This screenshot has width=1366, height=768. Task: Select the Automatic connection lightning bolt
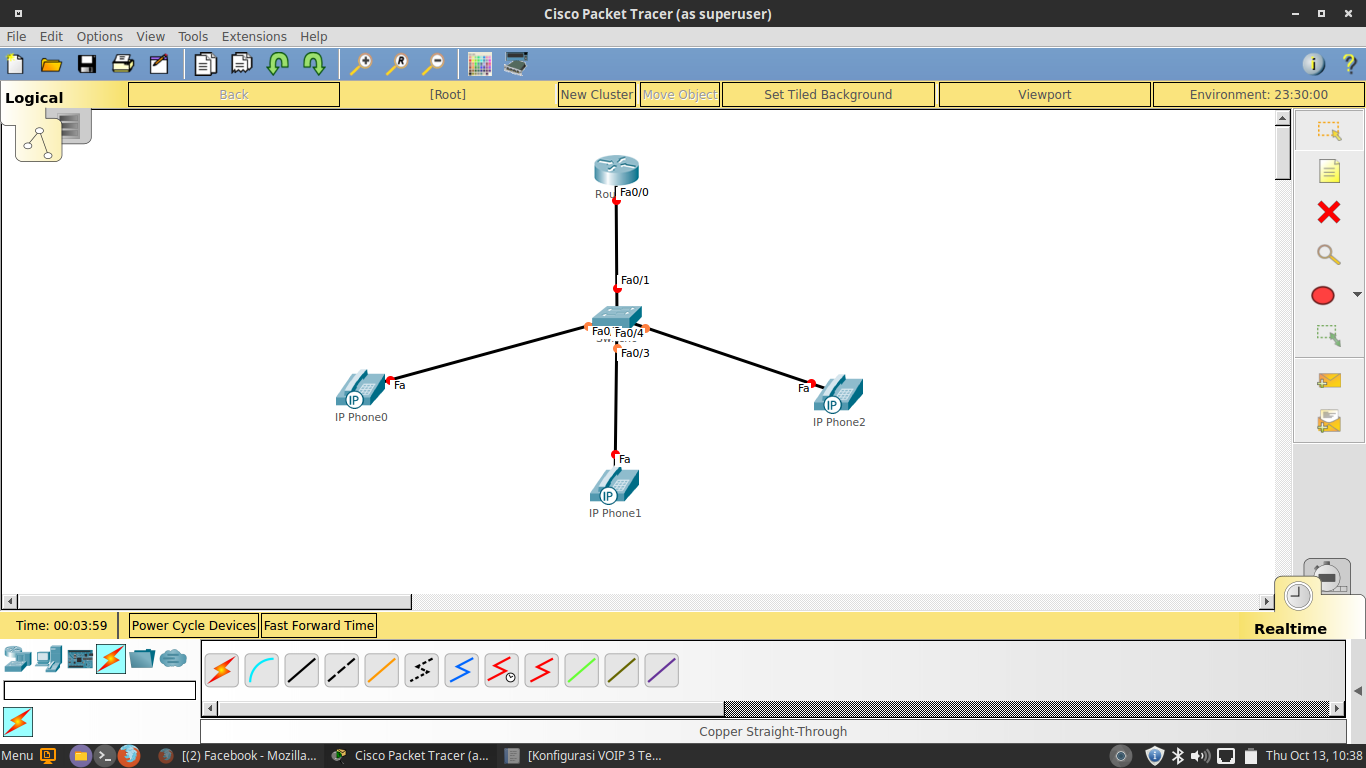click(x=221, y=670)
